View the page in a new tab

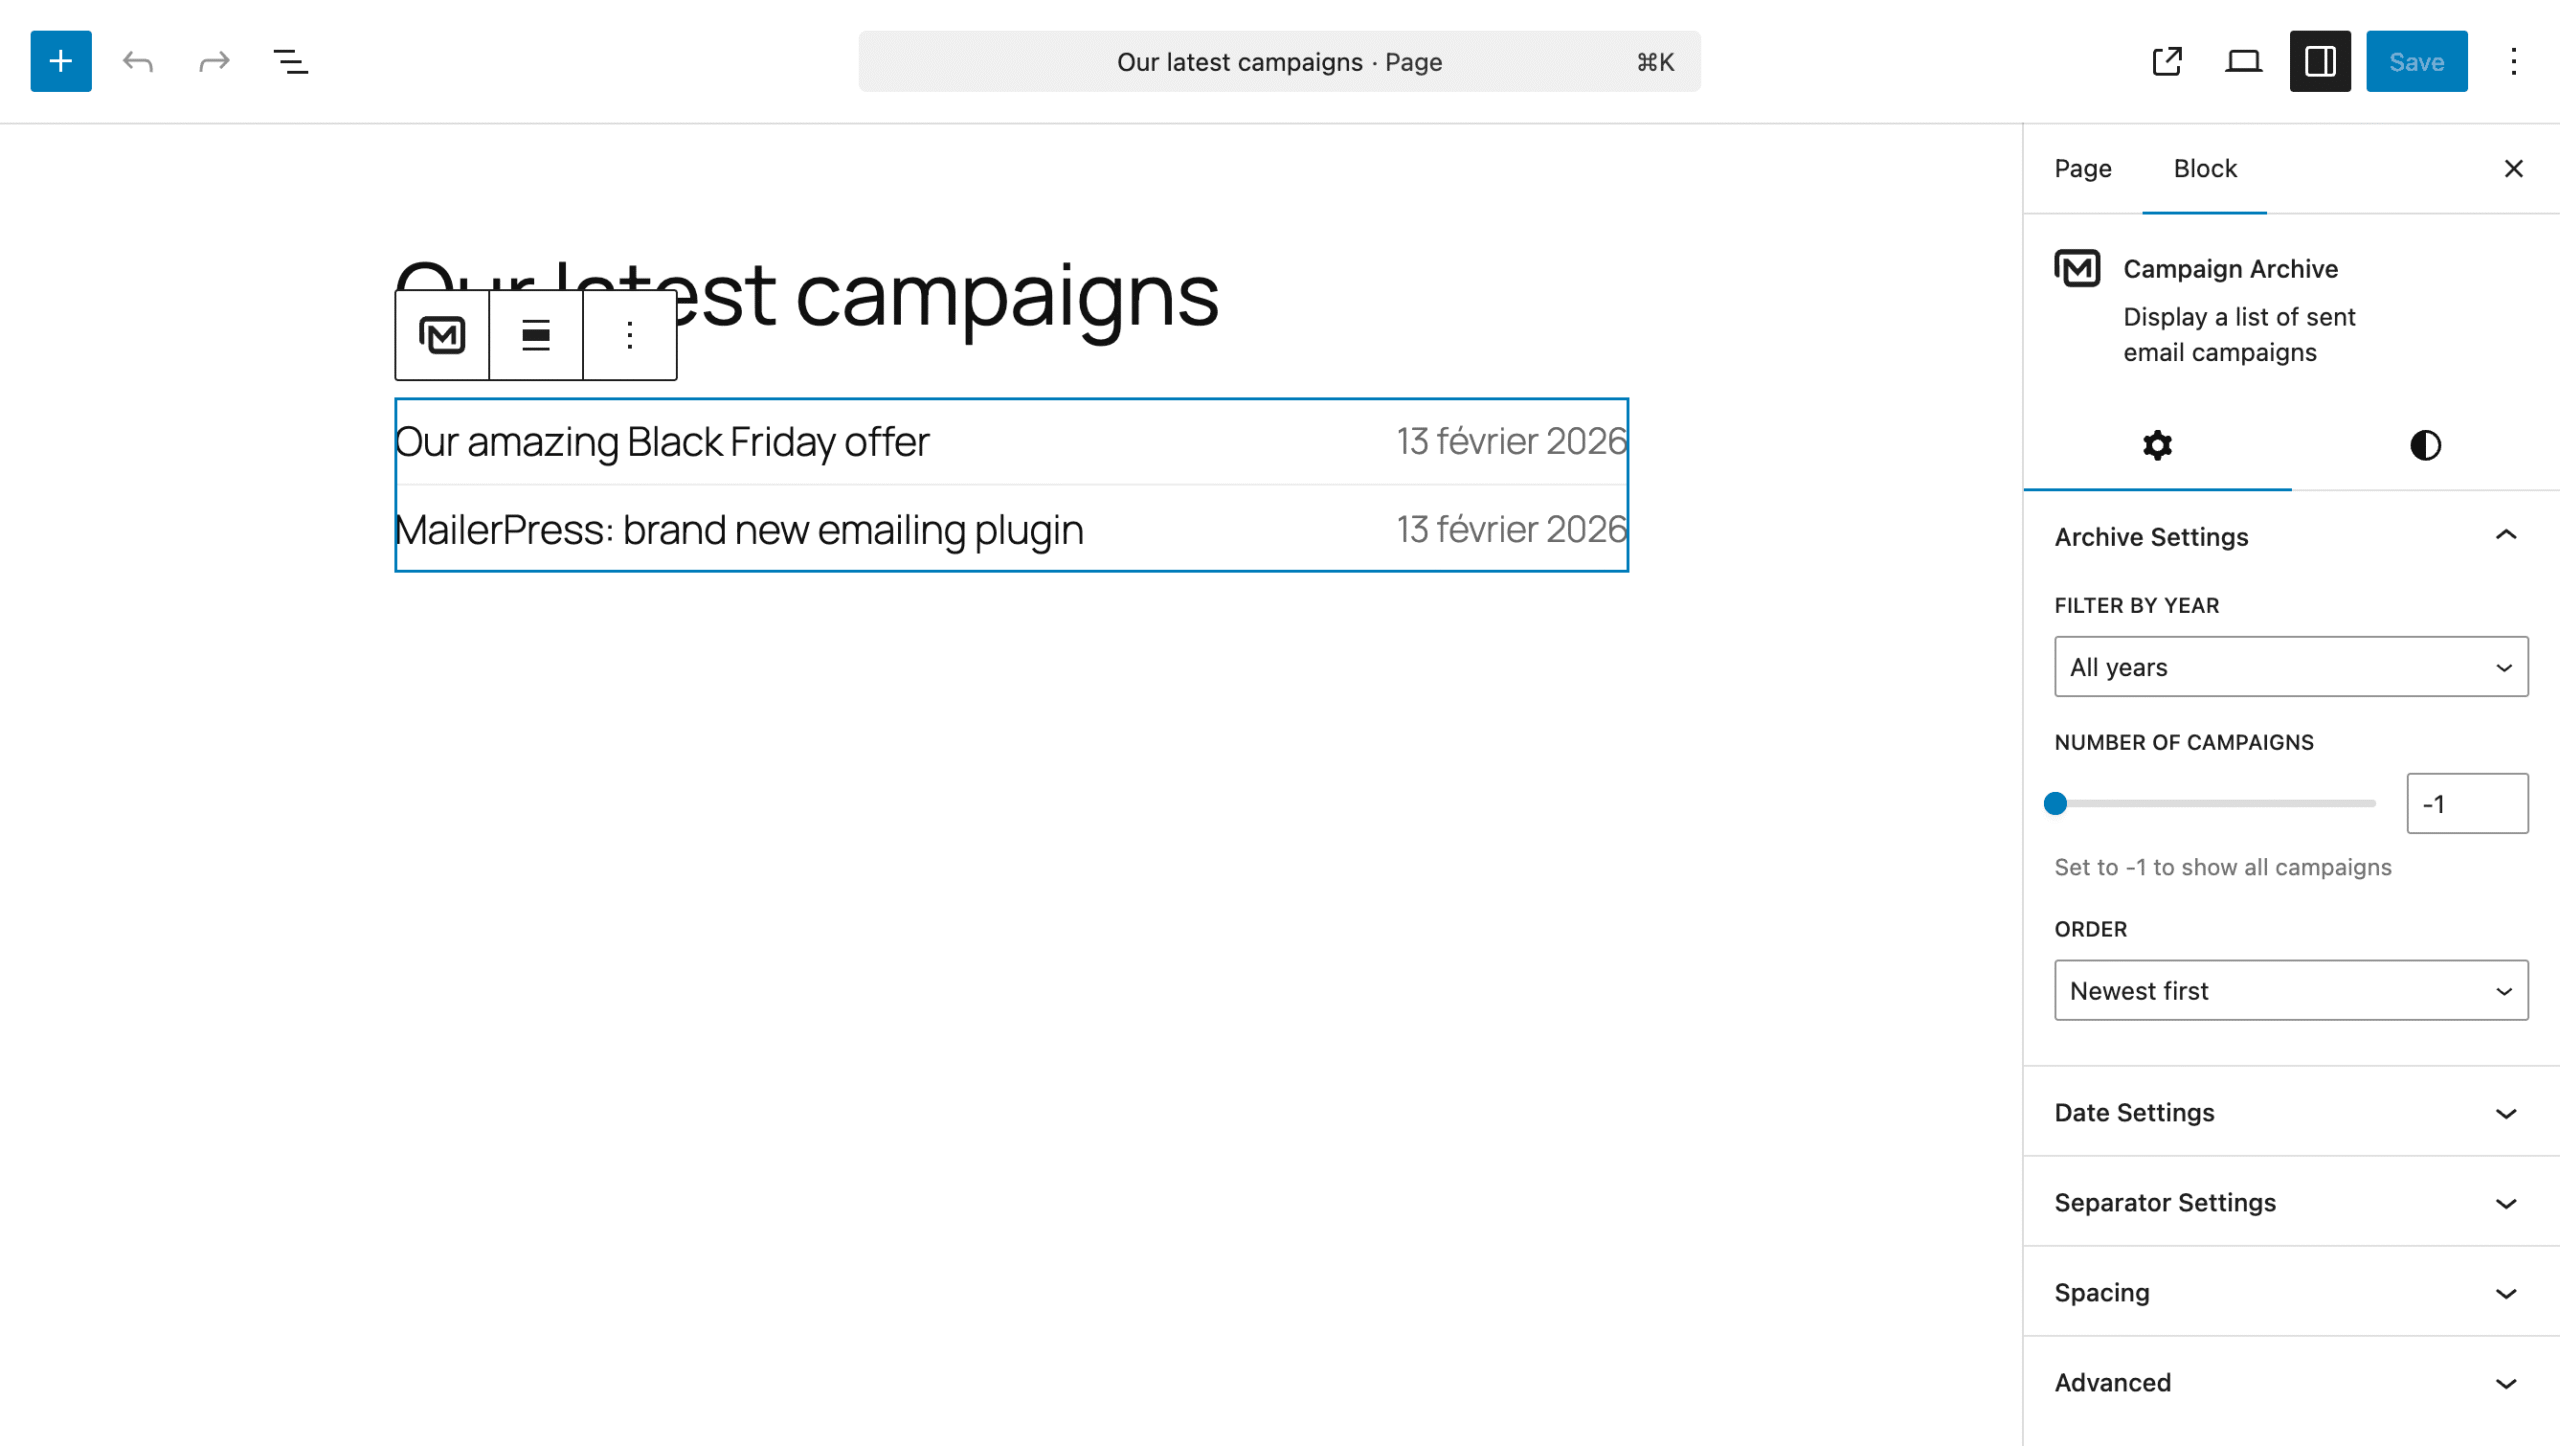[x=2167, y=61]
